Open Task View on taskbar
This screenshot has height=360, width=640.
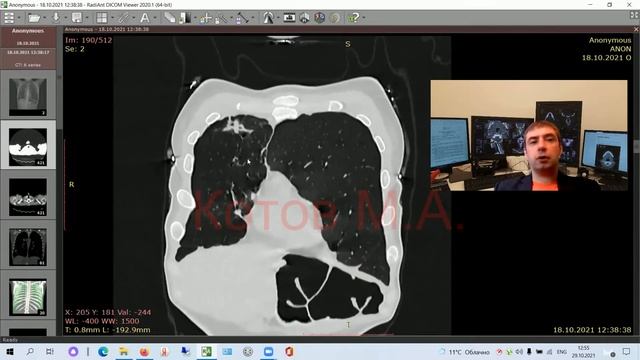50,351
